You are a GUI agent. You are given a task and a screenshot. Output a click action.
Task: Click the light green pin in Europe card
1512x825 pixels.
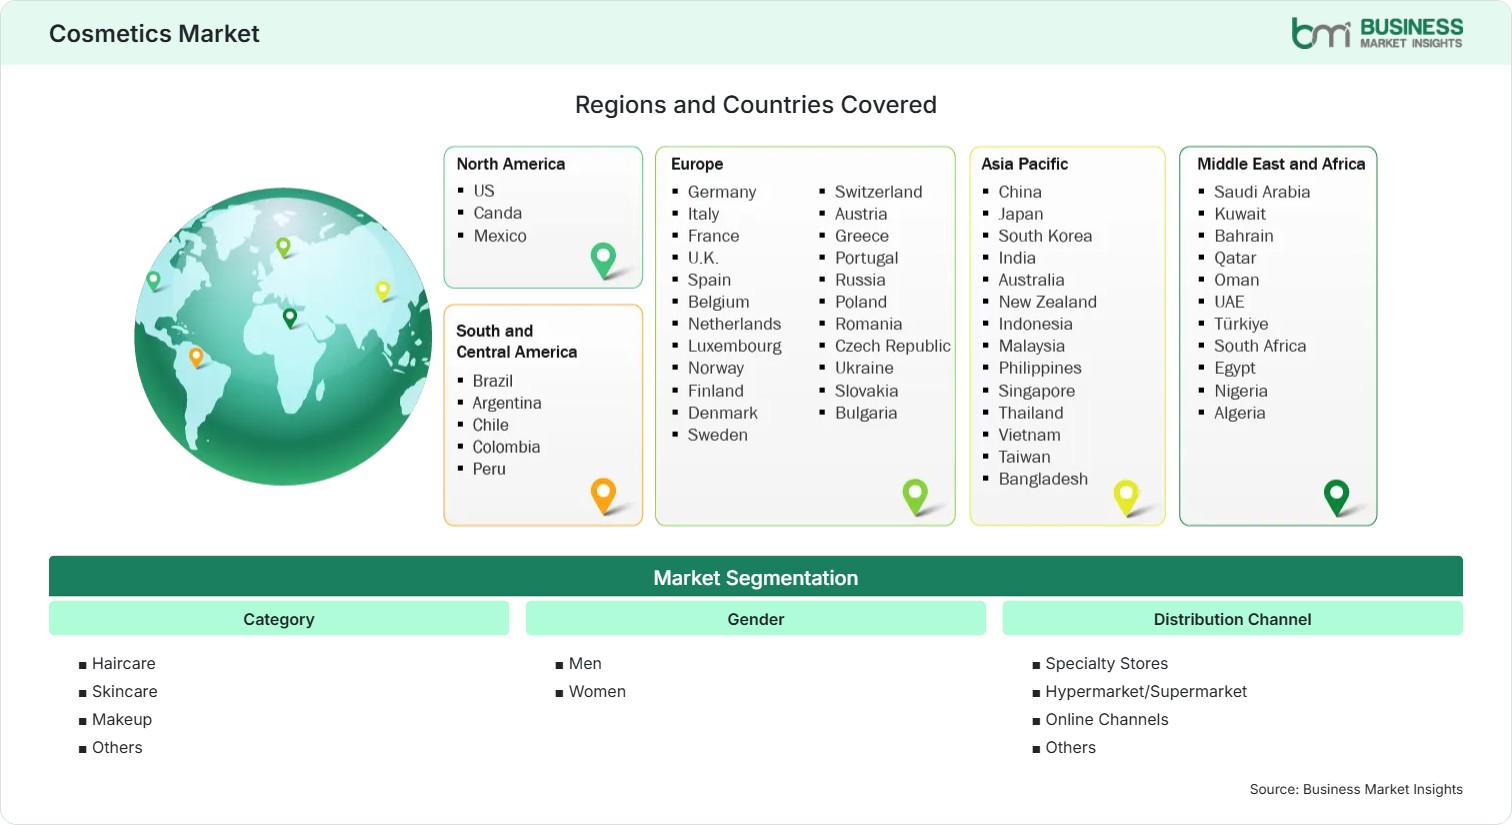pyautogui.click(x=915, y=497)
